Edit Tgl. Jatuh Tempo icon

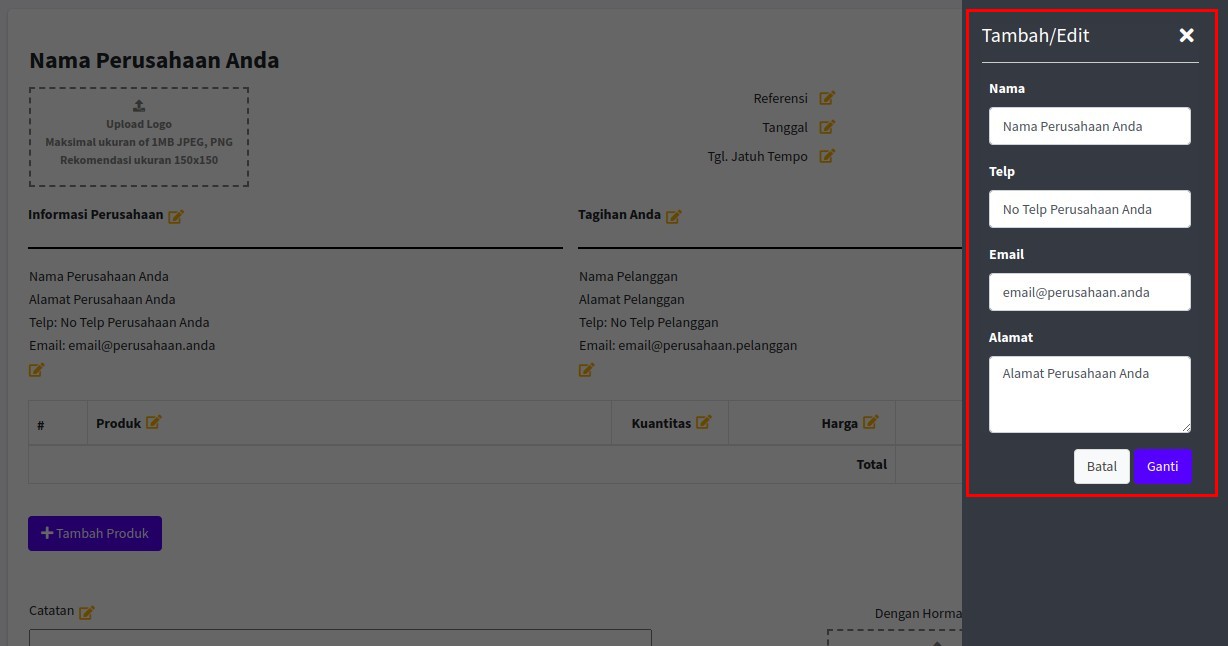827,156
